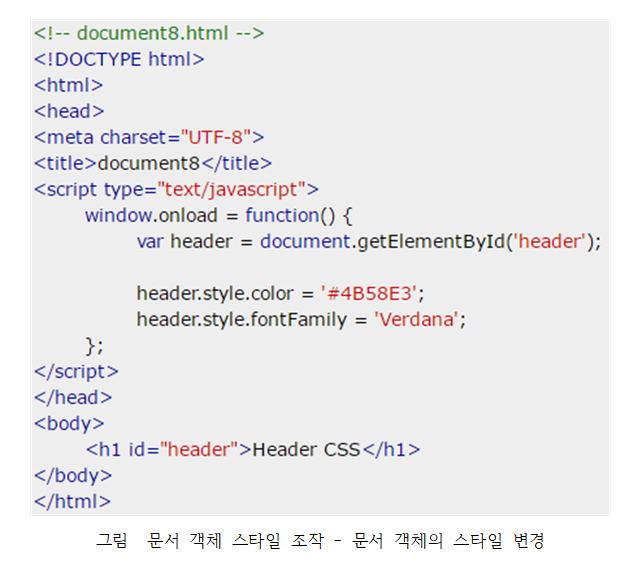This screenshot has width=638, height=568.
Task: Click the header.style.fontFamily 'Verdana' line
Action: [x=301, y=319]
